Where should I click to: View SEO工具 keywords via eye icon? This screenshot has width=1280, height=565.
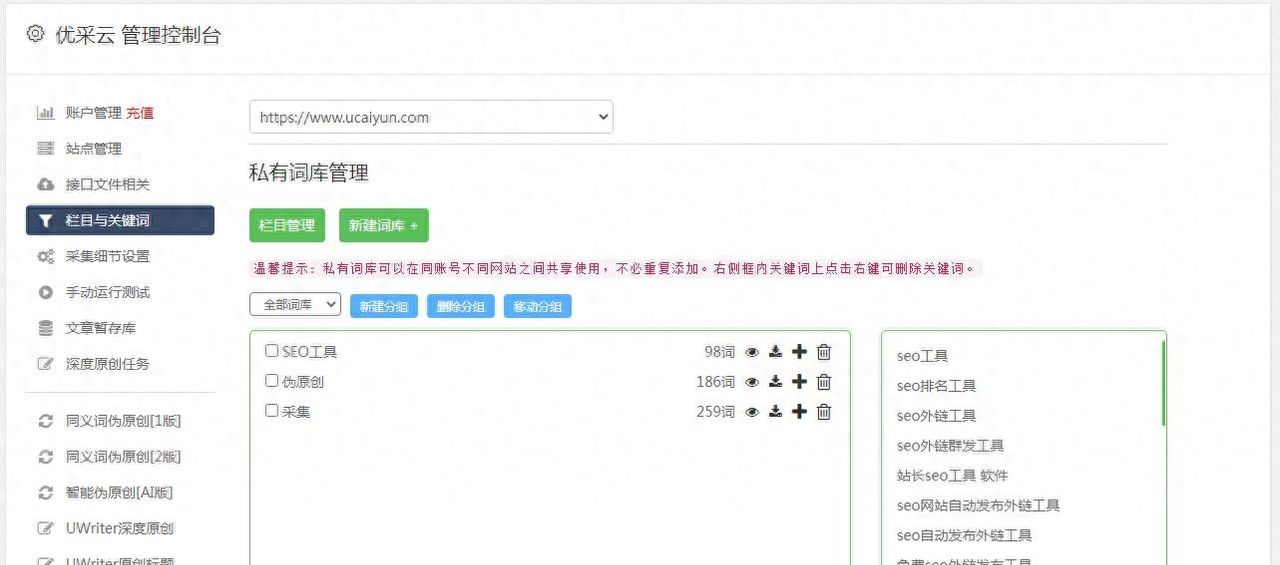pyautogui.click(x=752, y=352)
